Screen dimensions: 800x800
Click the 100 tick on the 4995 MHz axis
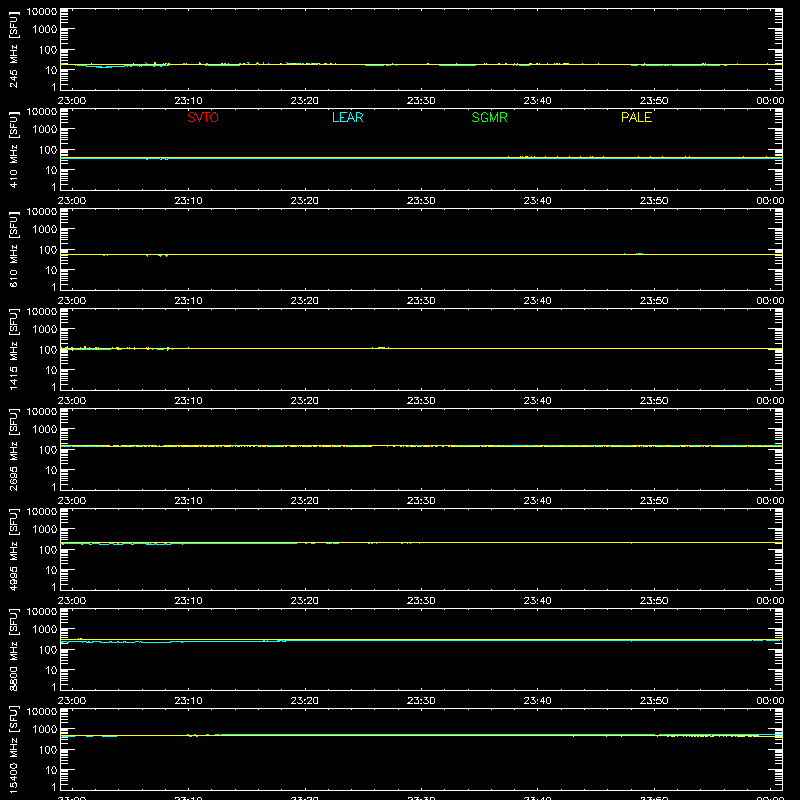click(48, 550)
